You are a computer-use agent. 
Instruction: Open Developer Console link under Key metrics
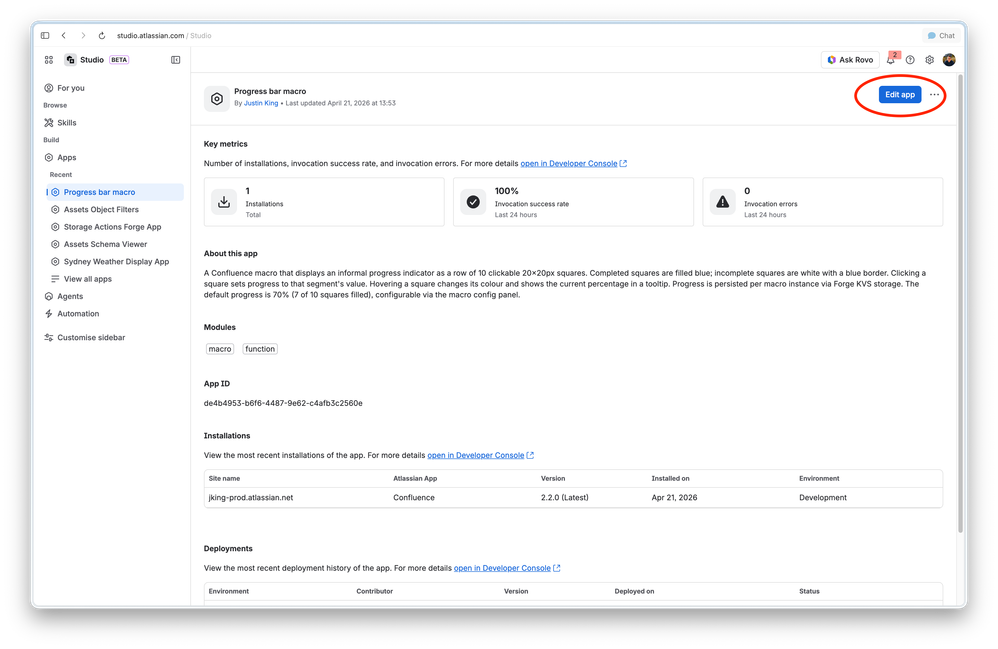click(573, 164)
